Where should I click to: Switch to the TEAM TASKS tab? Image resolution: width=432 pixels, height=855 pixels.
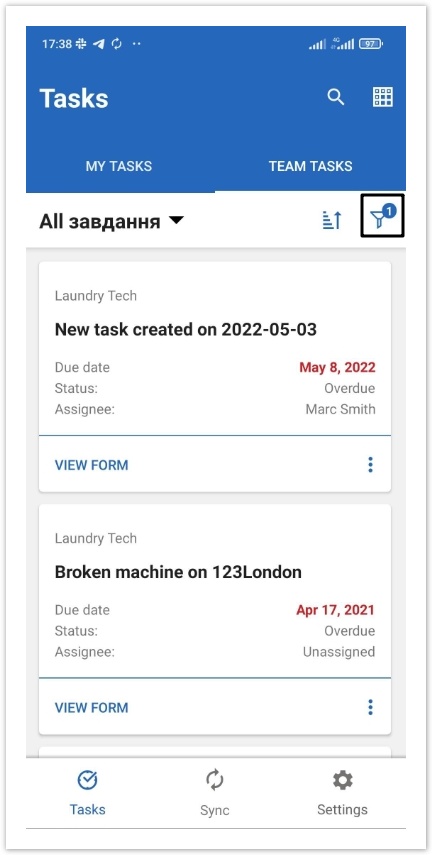point(310,166)
